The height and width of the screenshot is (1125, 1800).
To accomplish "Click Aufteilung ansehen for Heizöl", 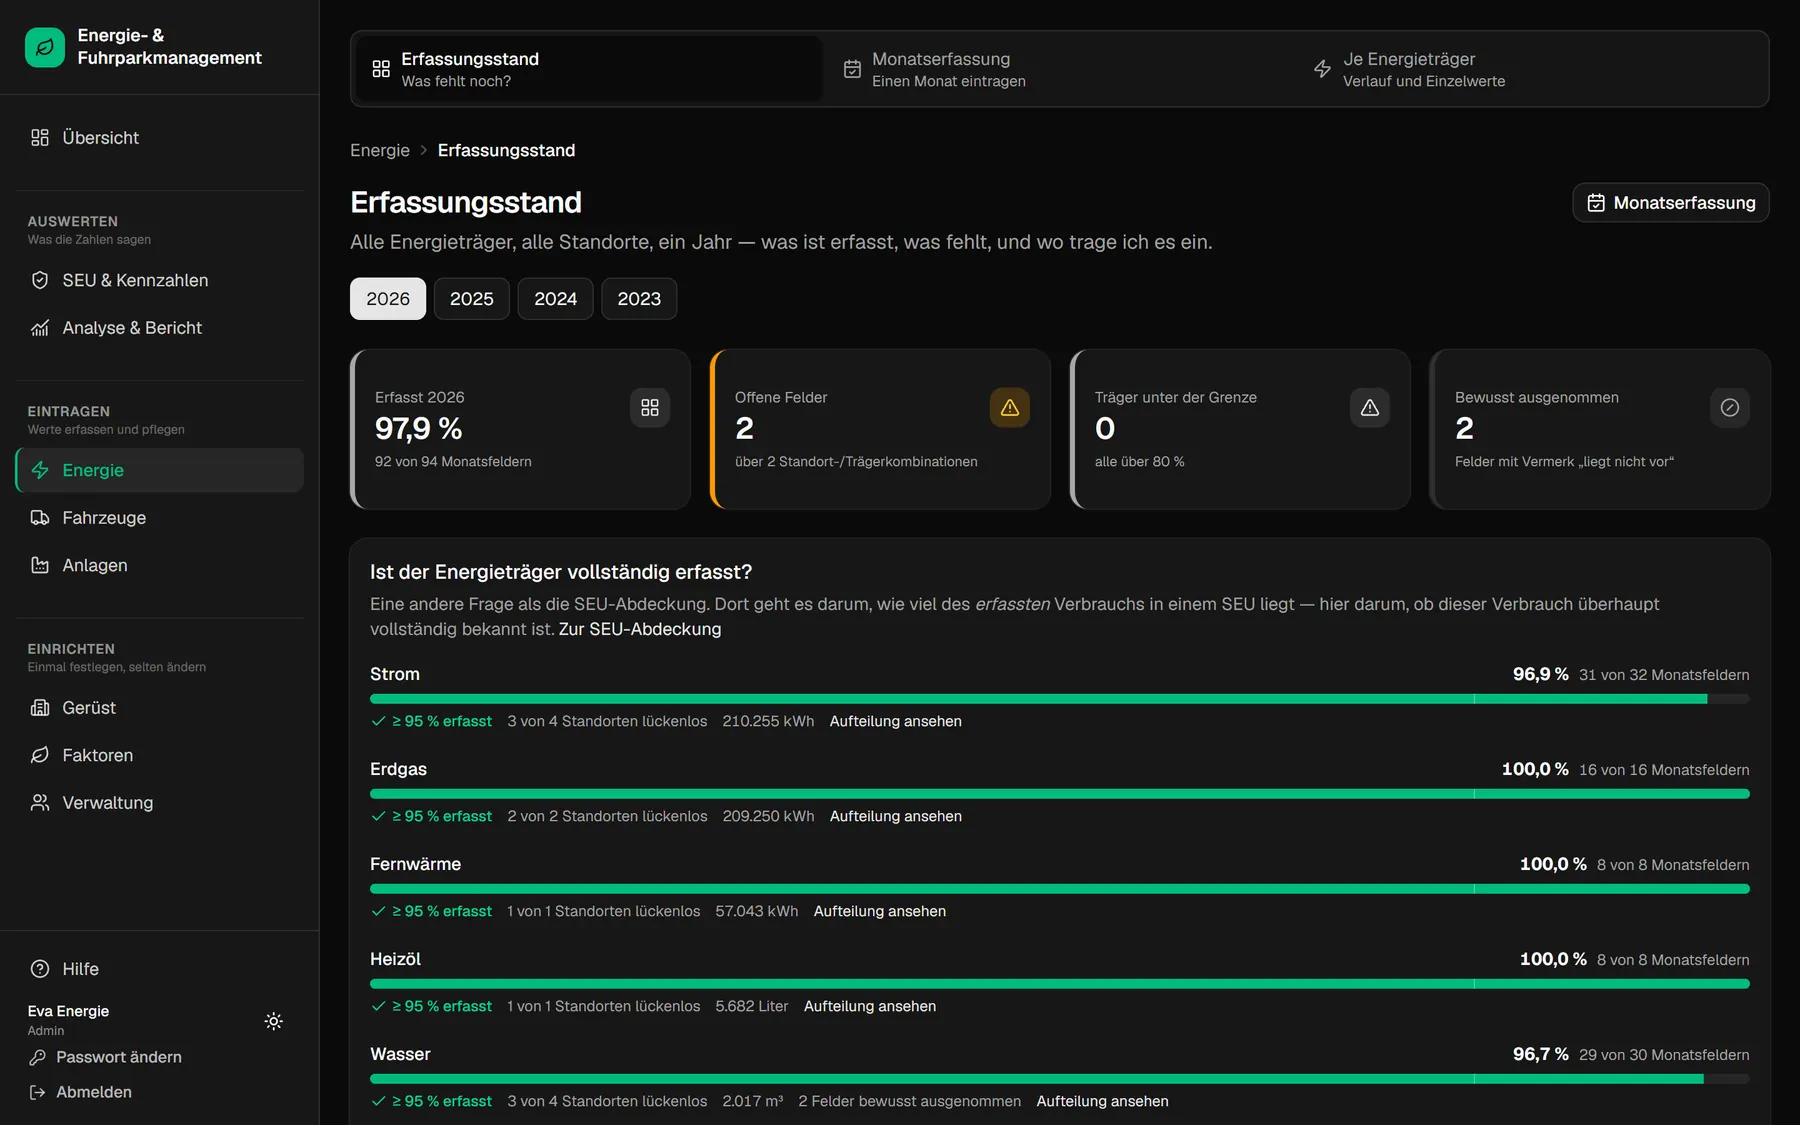I will point(870,1006).
